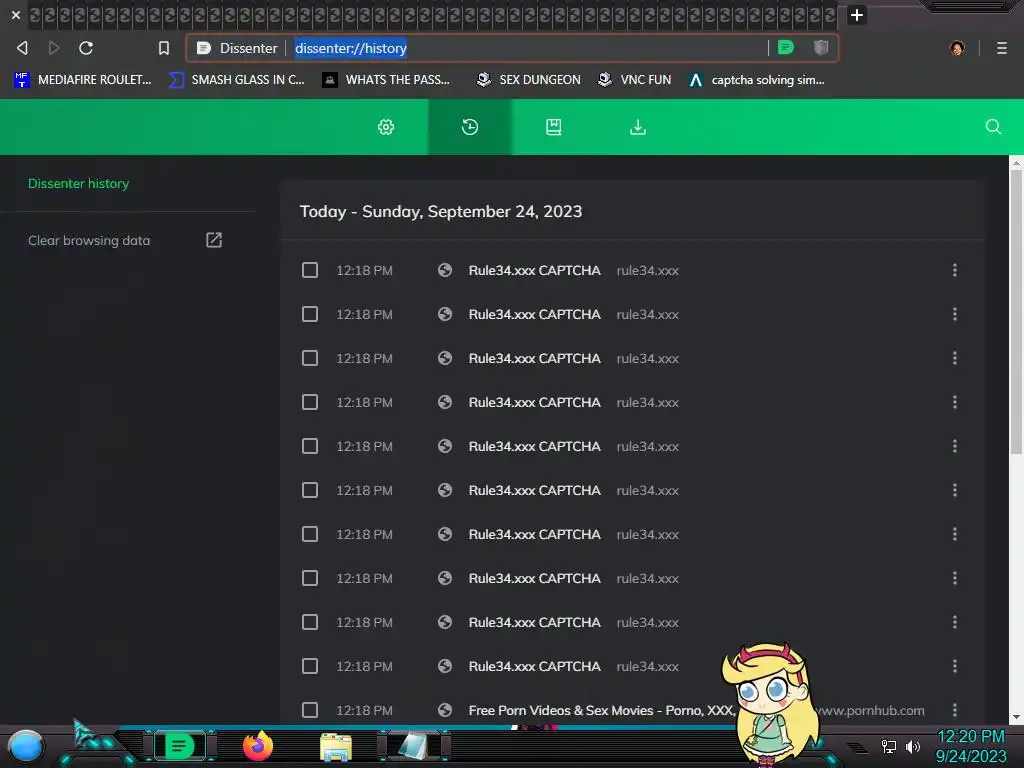This screenshot has width=1024, height=768.
Task: Click the shield icon in the address bar
Action: [821, 48]
